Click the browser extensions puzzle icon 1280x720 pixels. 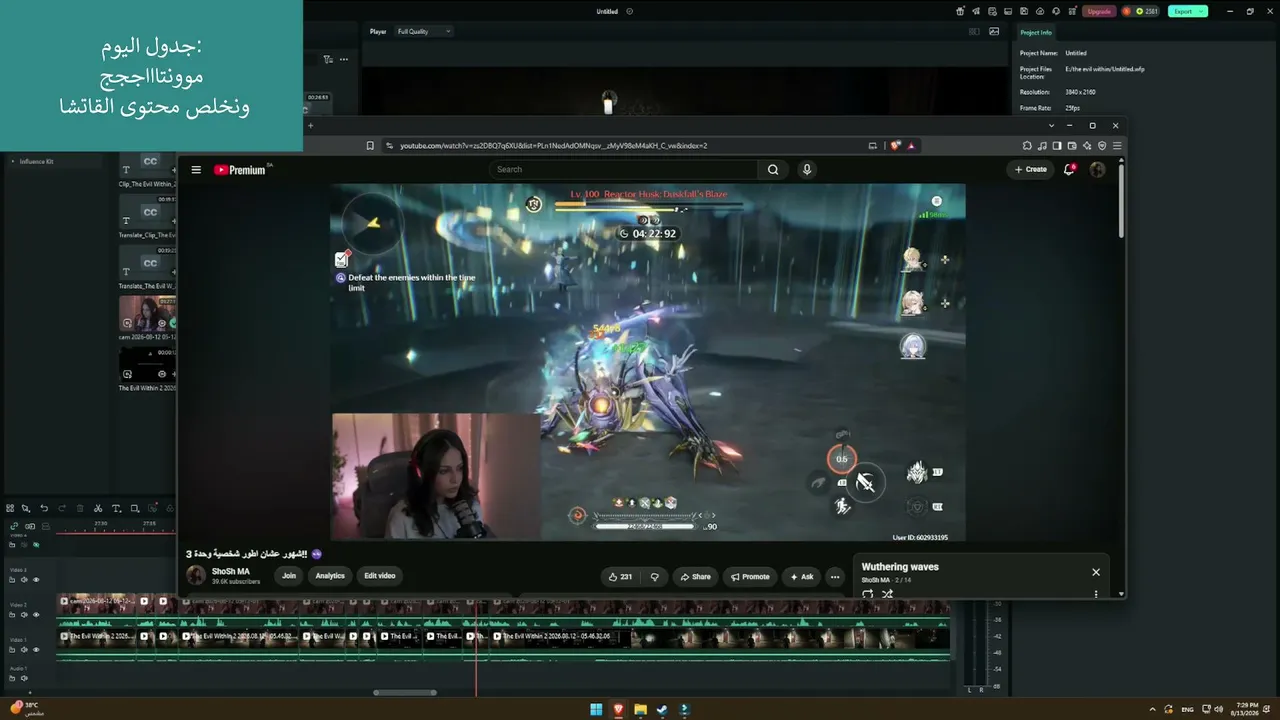1027,146
